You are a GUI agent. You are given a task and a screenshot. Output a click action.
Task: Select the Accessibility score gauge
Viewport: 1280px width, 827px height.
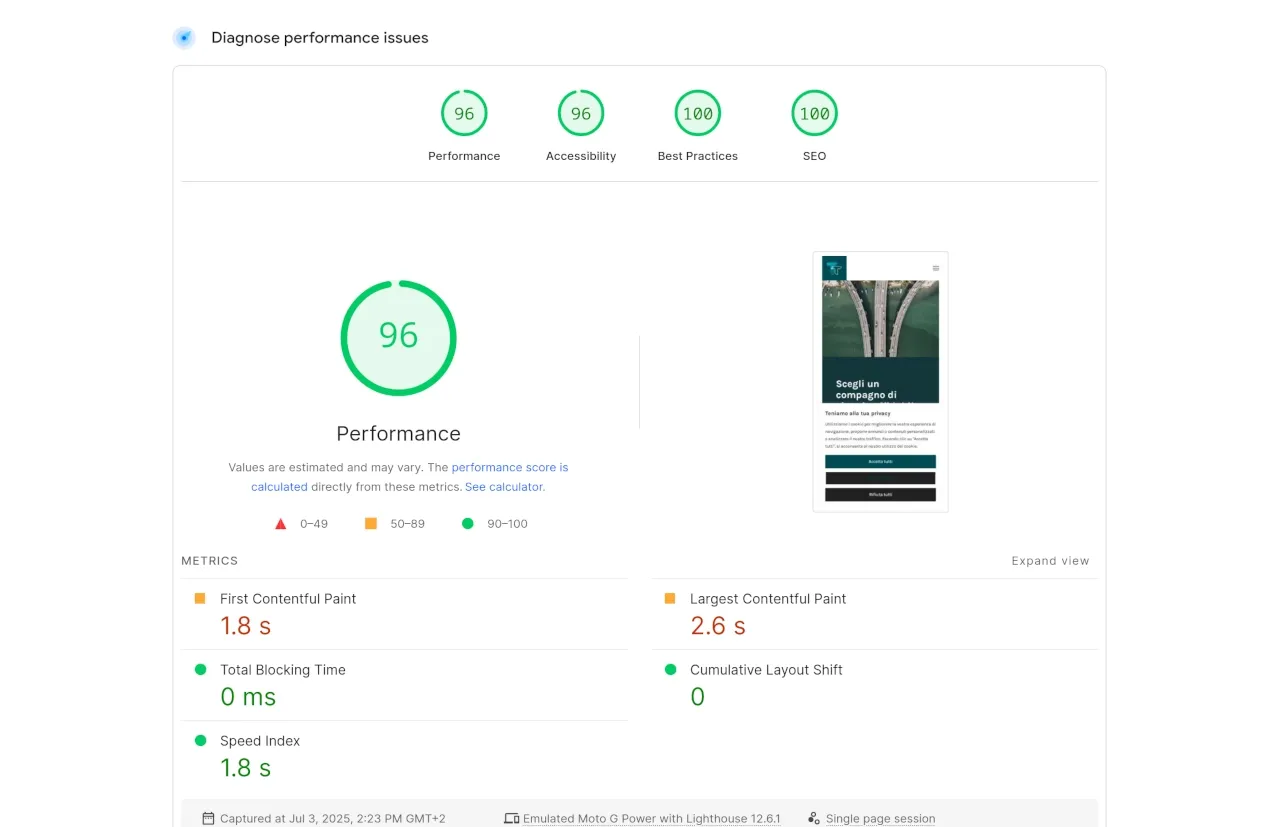(x=581, y=126)
